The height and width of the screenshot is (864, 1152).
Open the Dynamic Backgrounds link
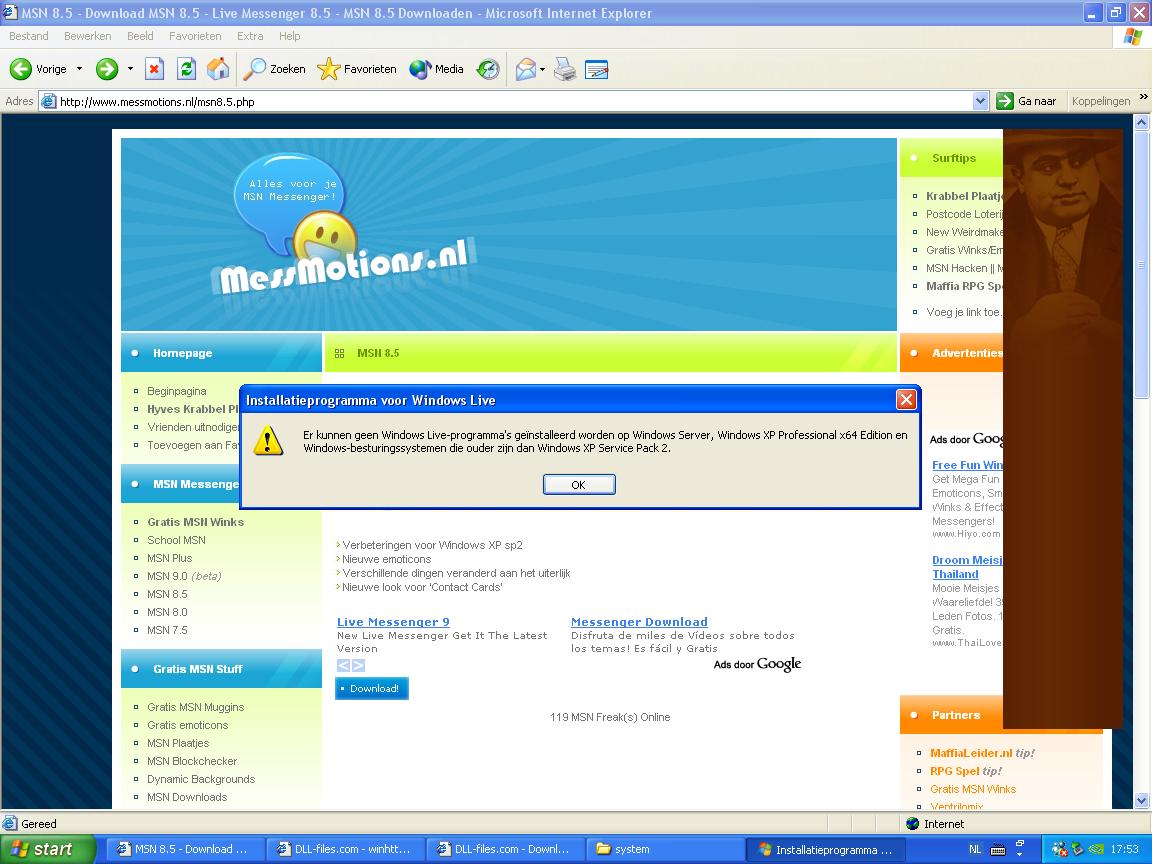coord(201,779)
